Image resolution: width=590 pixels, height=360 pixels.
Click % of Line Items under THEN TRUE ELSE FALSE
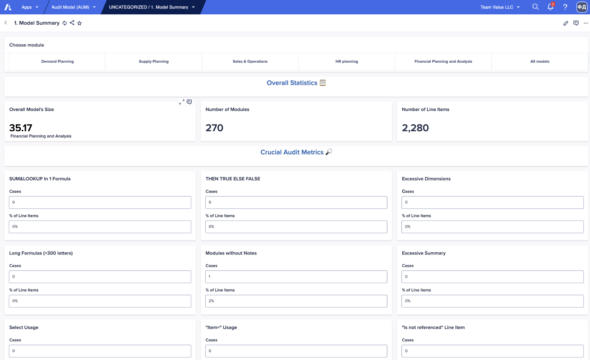coord(296,227)
